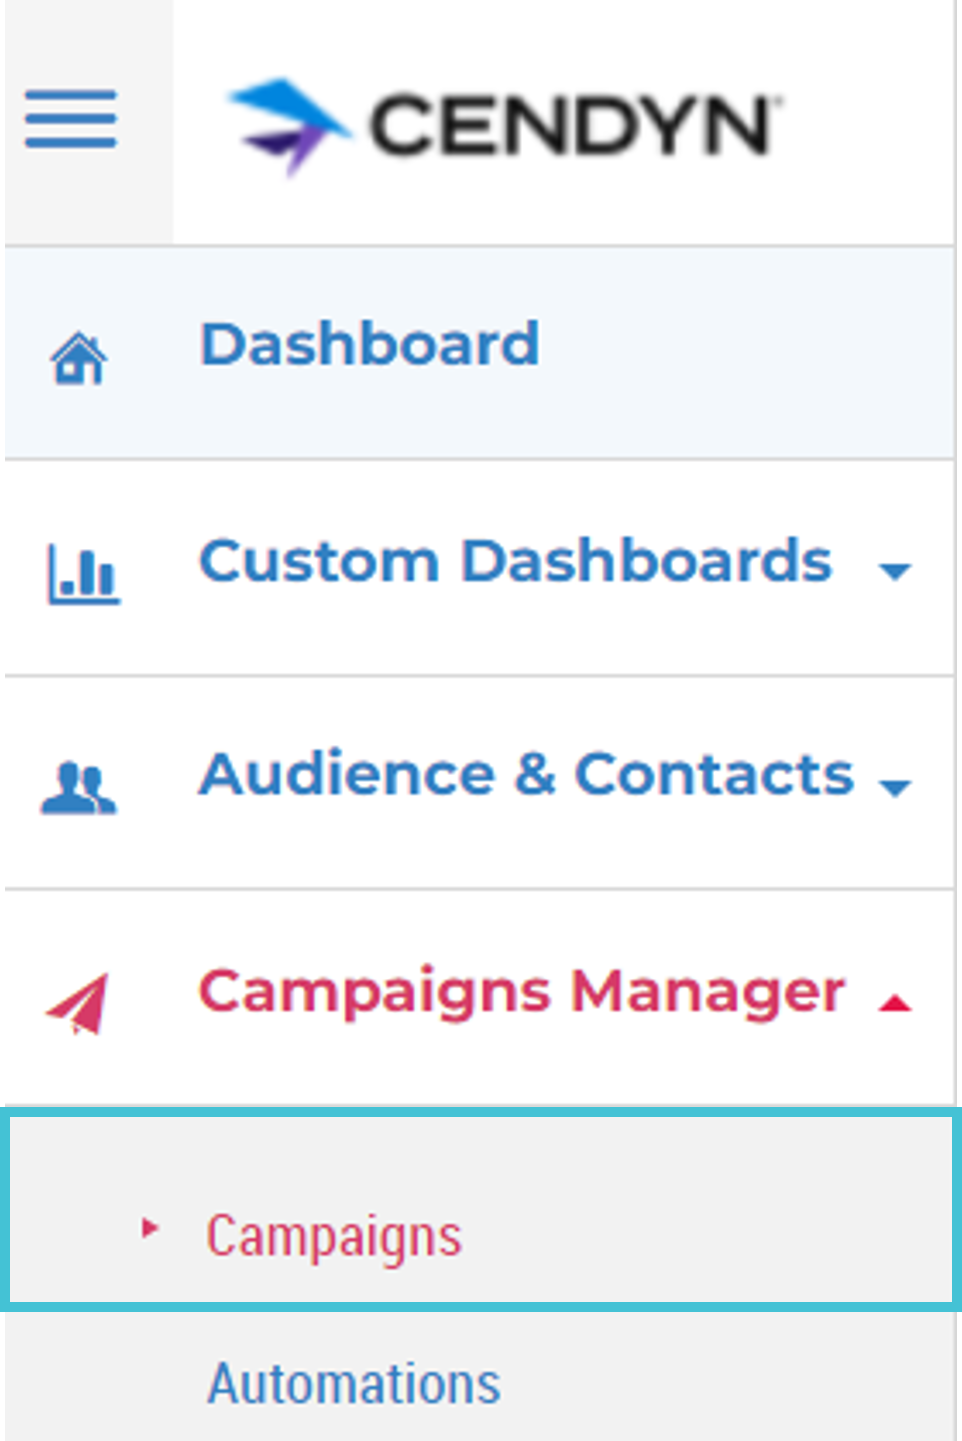
Task: Open the Automations submenu link
Action: click(x=354, y=1384)
